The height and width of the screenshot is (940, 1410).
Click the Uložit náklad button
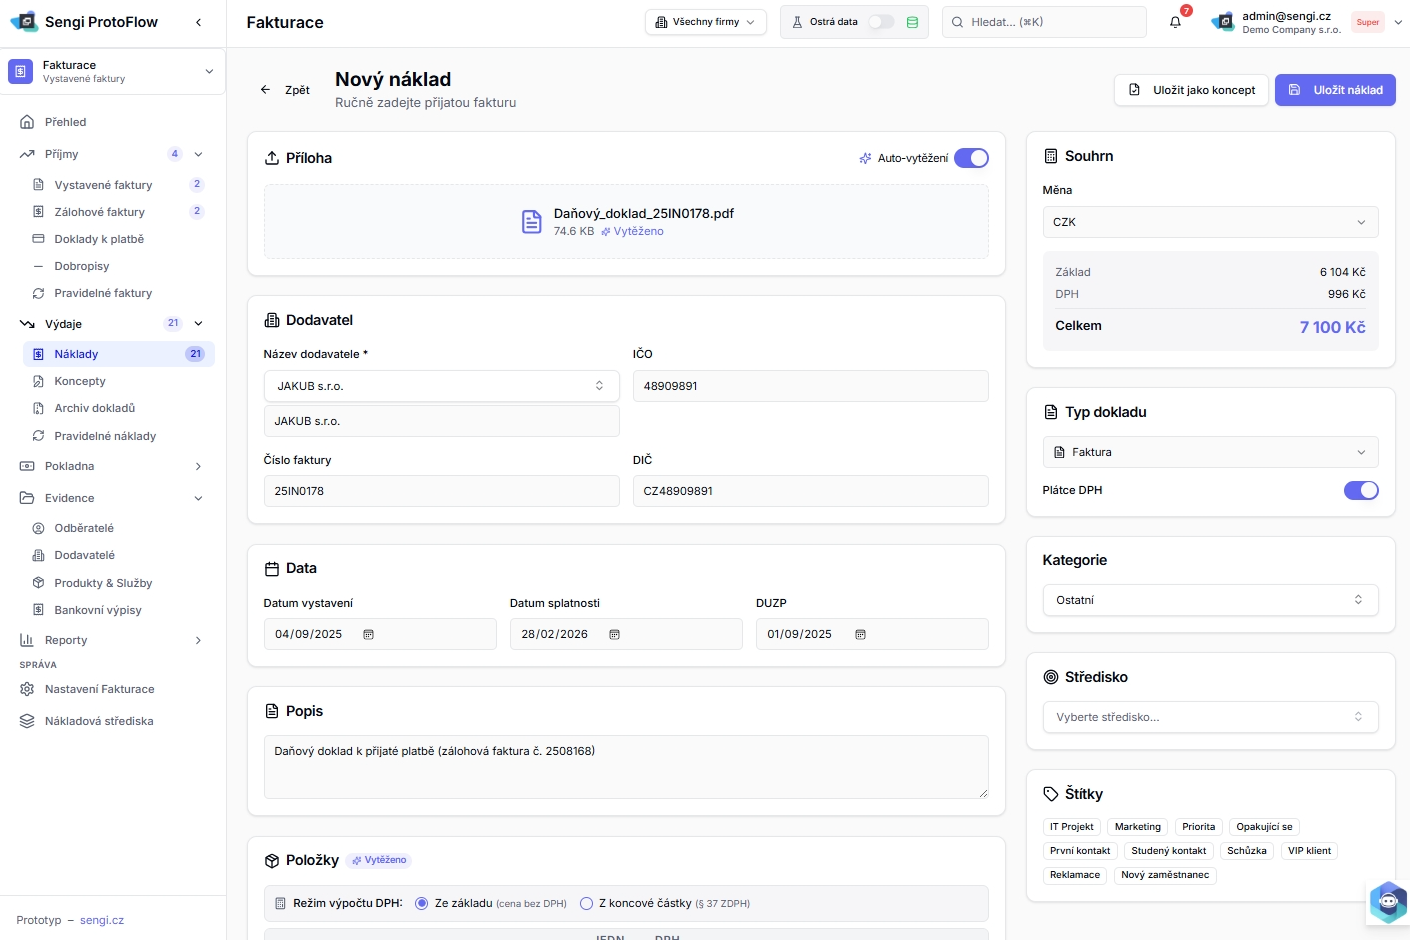[x=1335, y=90]
